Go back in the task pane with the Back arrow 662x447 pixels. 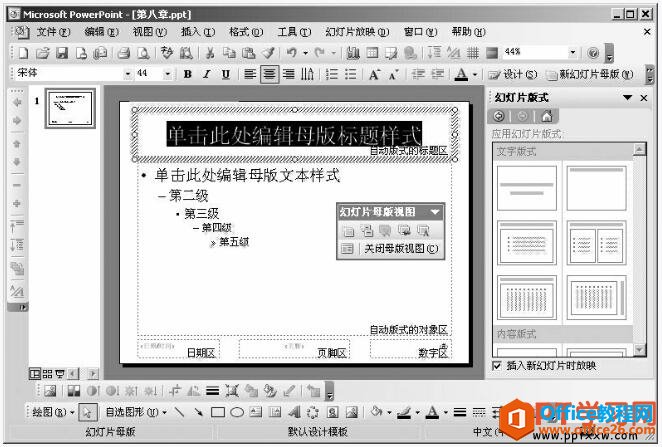tap(499, 116)
